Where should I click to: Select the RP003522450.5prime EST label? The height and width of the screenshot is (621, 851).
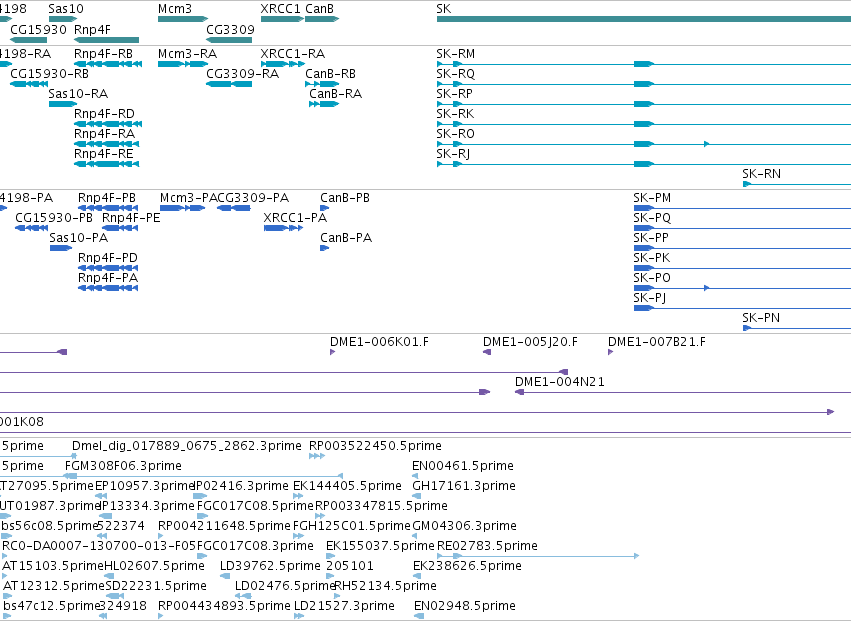click(375, 446)
